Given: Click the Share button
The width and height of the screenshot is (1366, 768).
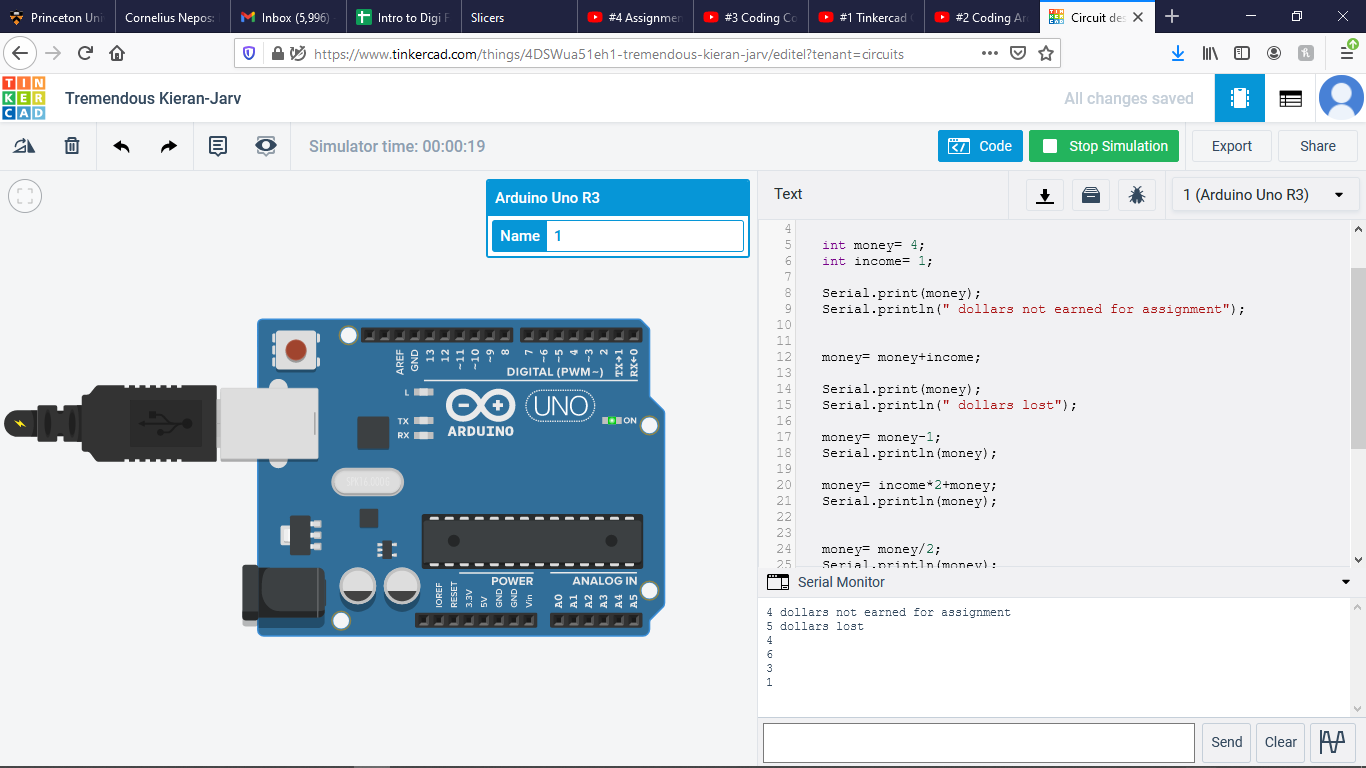Looking at the screenshot, I should point(1317,146).
